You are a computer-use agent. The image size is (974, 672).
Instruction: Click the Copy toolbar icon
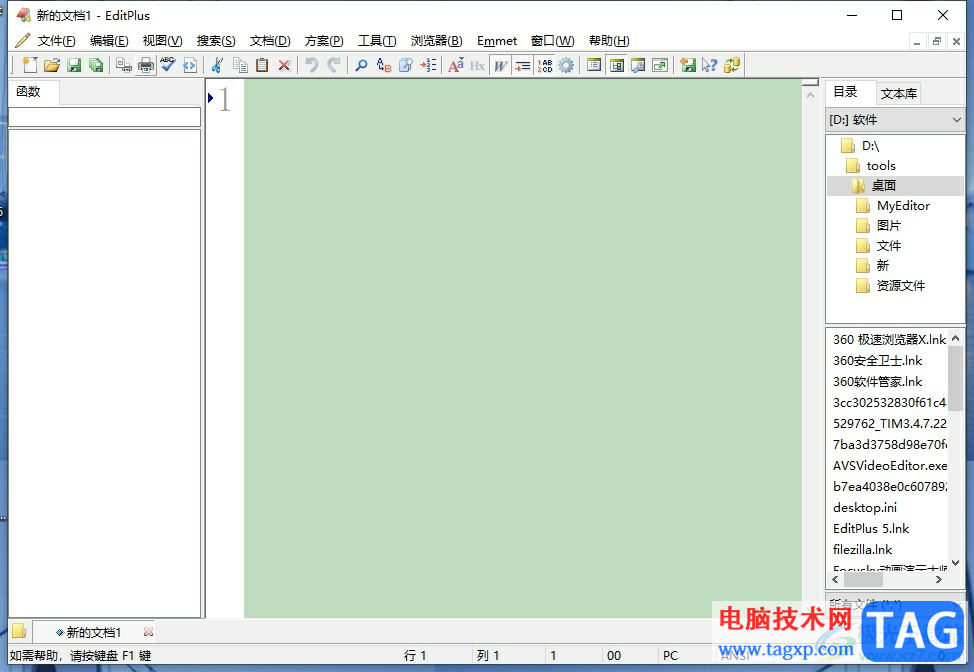[240, 65]
